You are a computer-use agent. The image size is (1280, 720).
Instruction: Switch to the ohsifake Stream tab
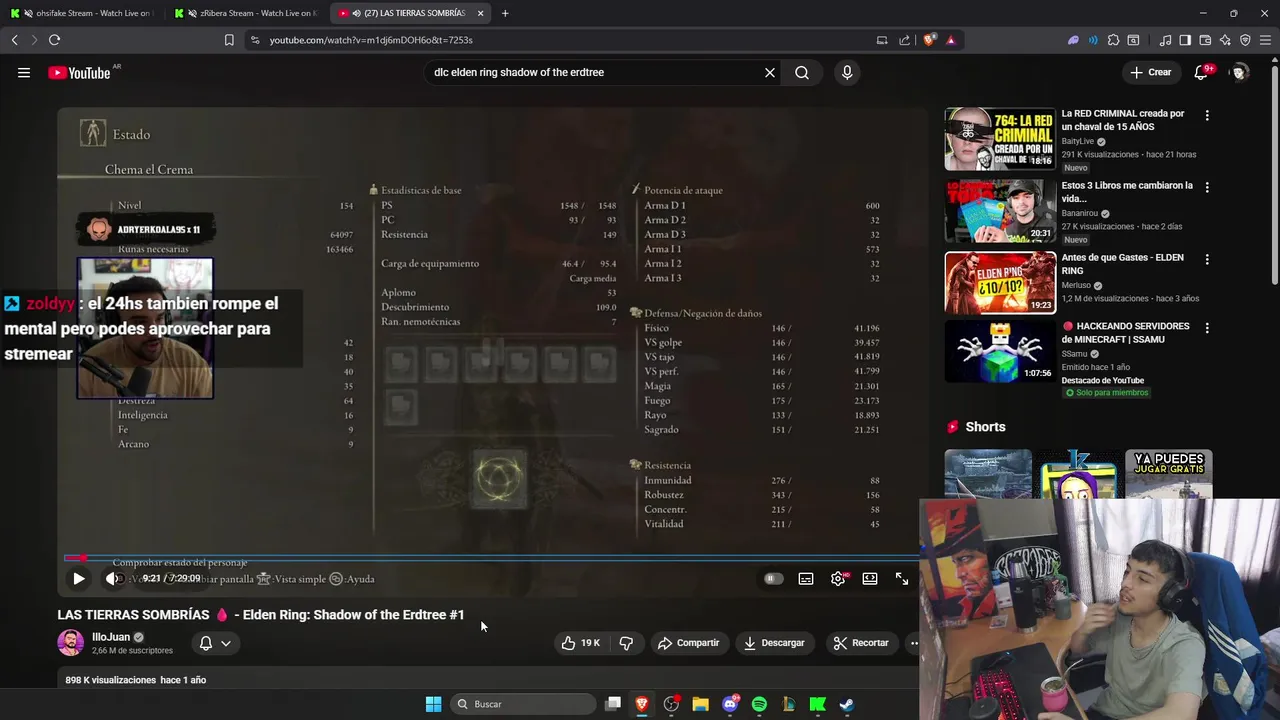pos(80,13)
